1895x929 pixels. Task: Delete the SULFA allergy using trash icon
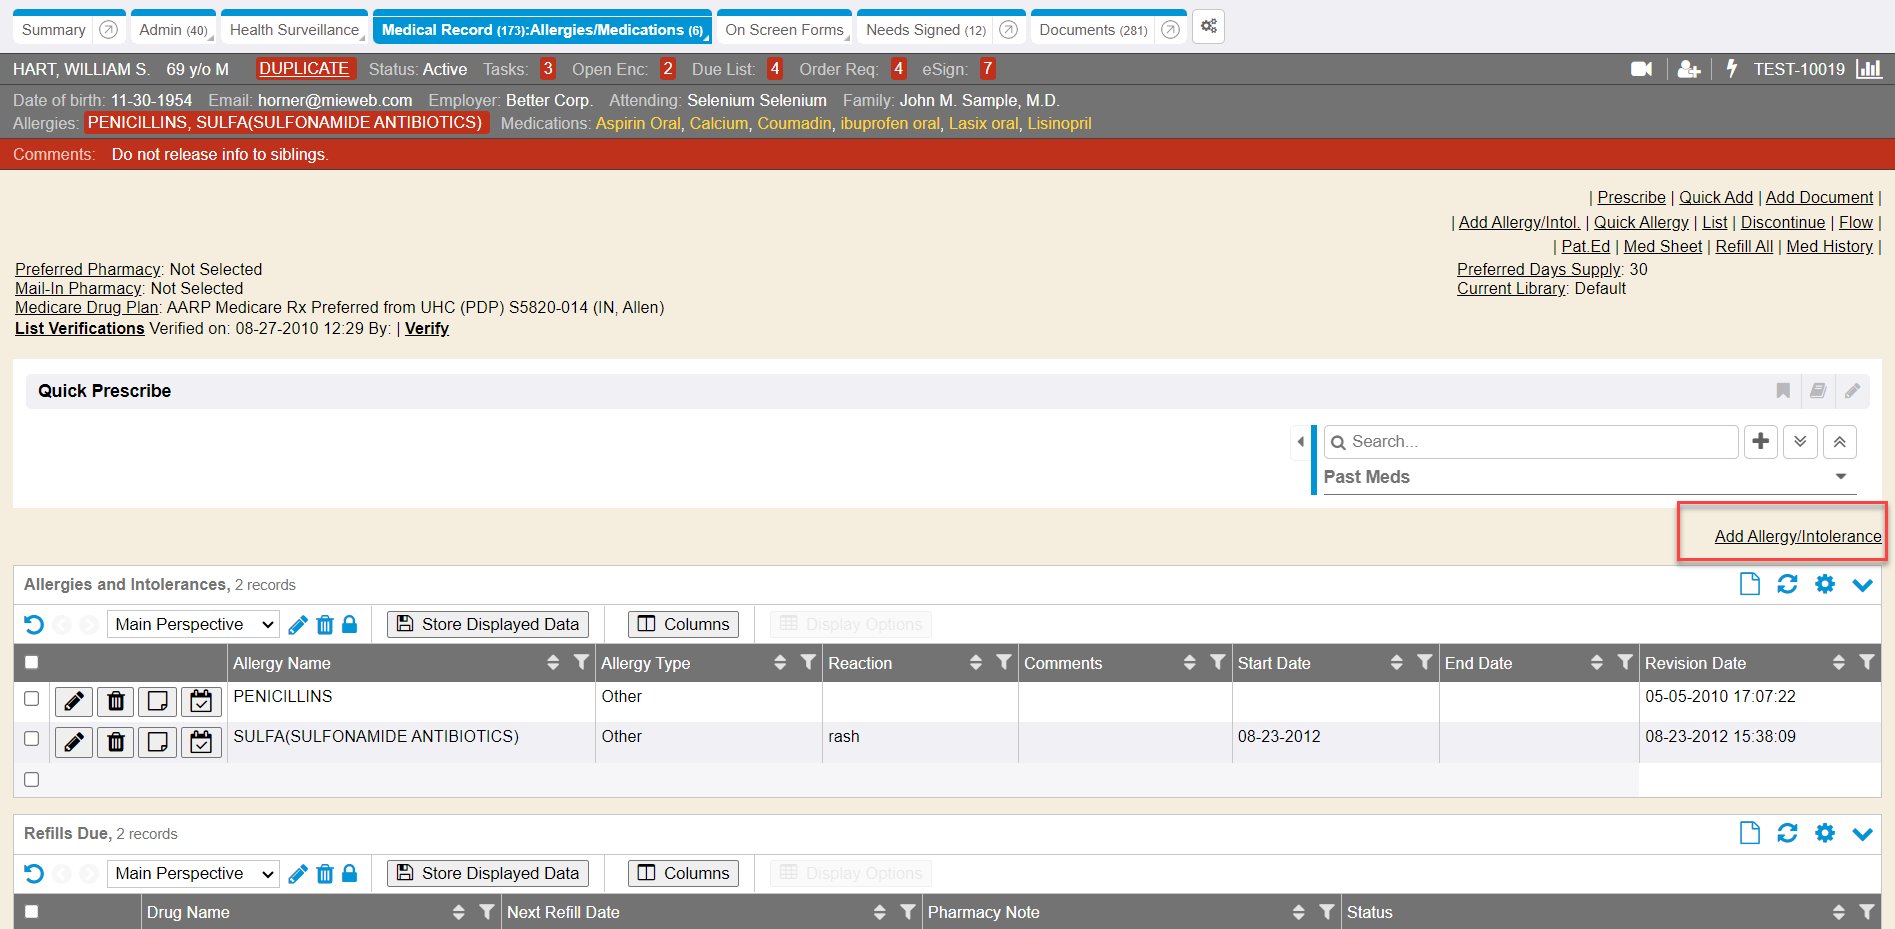(116, 741)
